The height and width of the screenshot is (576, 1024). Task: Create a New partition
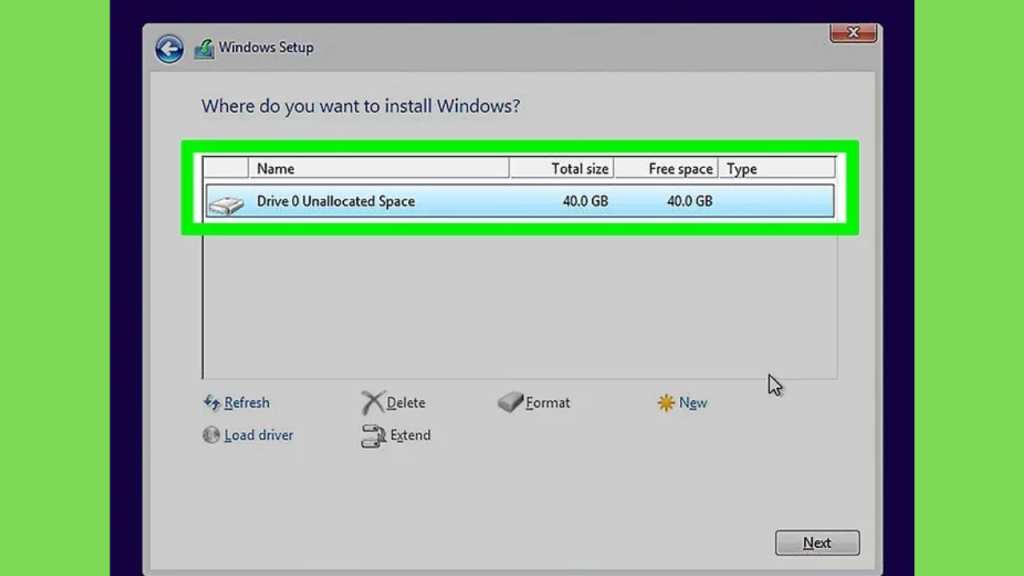click(x=693, y=402)
